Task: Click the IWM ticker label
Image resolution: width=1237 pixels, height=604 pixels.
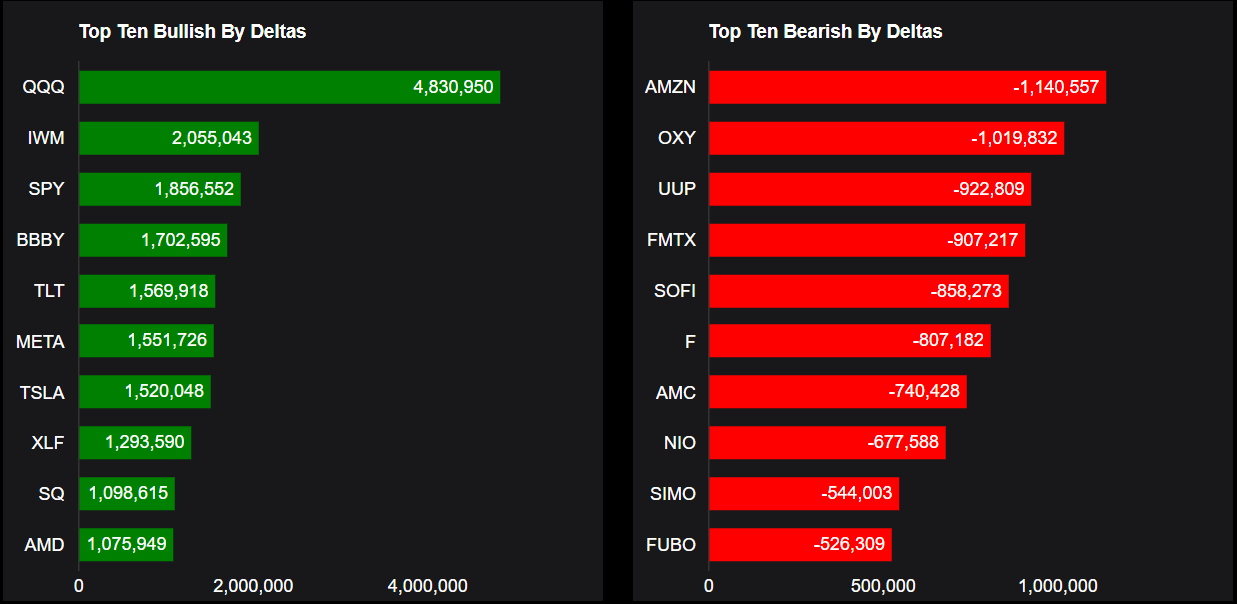Action: [x=46, y=138]
